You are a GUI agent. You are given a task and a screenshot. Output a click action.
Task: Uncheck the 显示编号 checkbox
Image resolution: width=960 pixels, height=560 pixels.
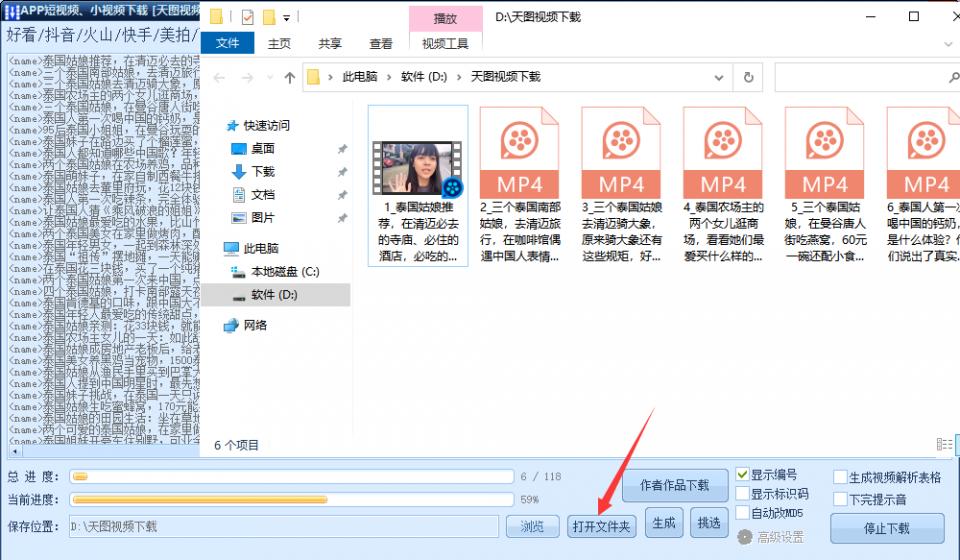[743, 474]
